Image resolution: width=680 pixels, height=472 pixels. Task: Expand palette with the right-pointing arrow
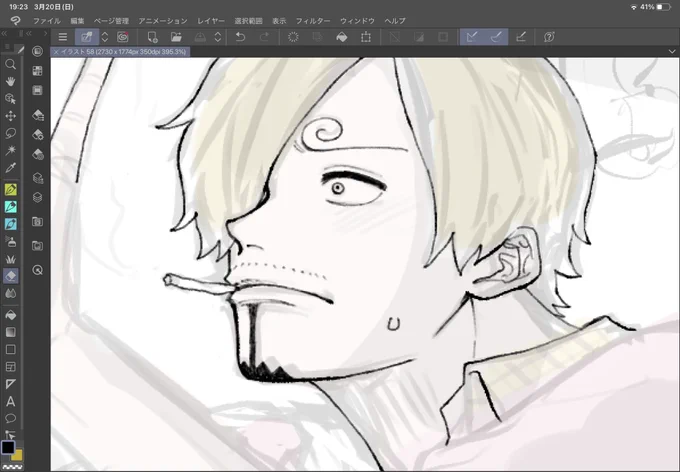pyautogui.click(x=45, y=33)
